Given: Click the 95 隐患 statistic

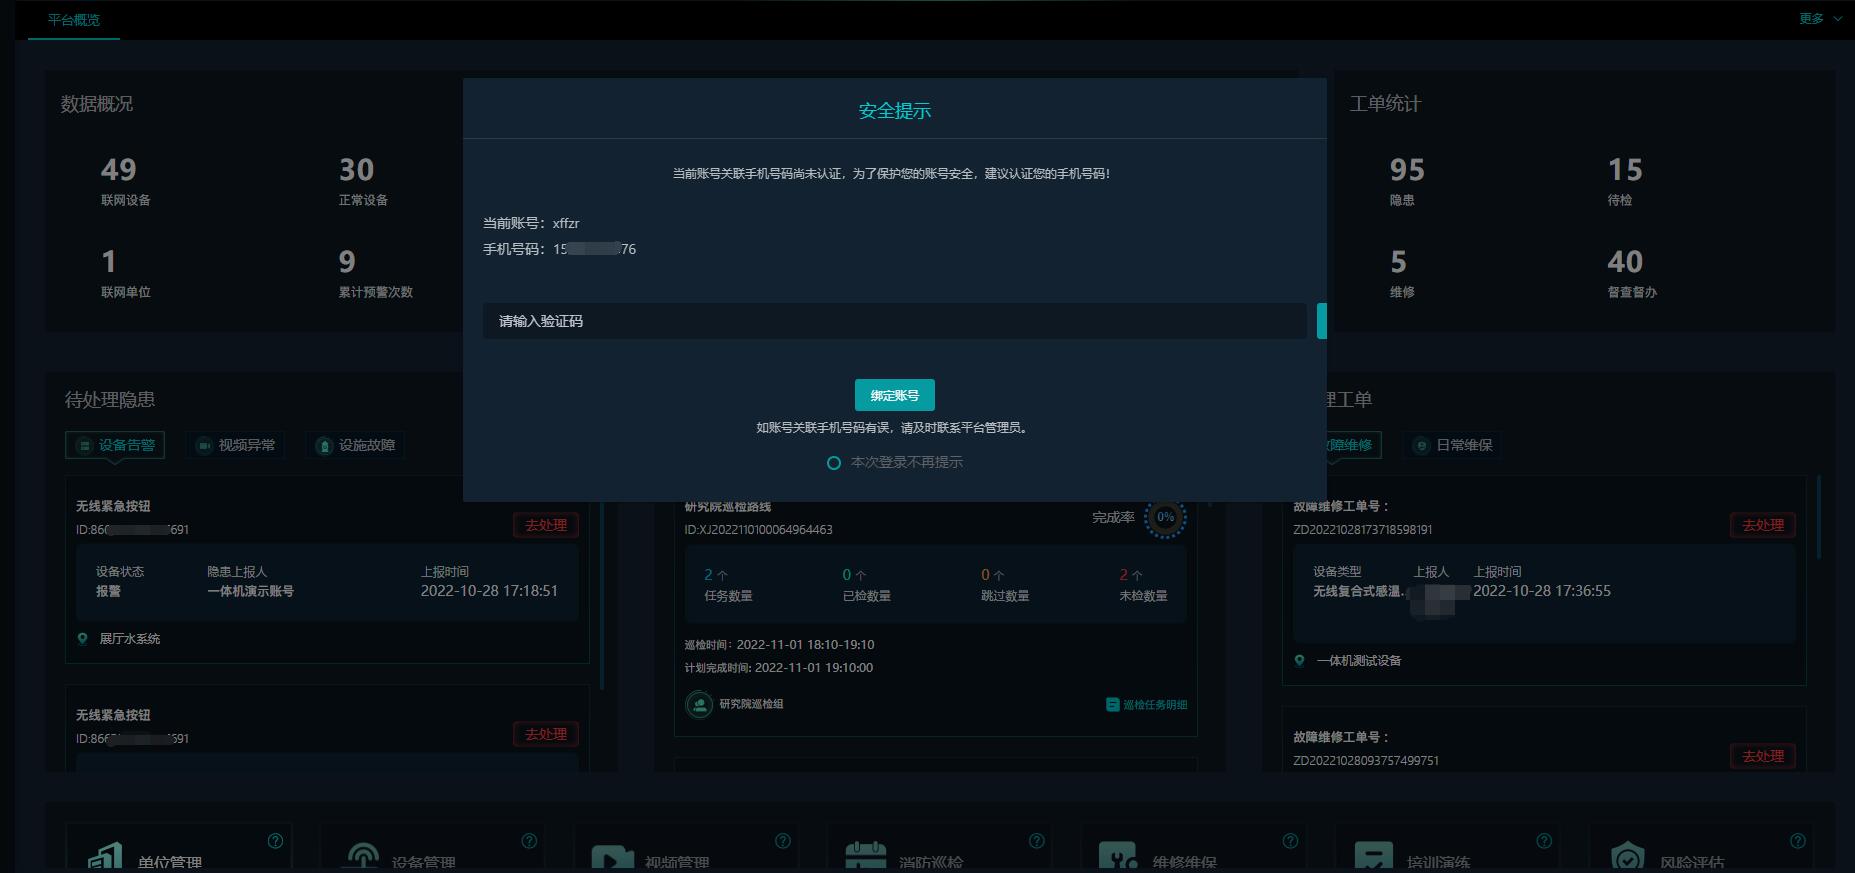Looking at the screenshot, I should point(1406,180).
